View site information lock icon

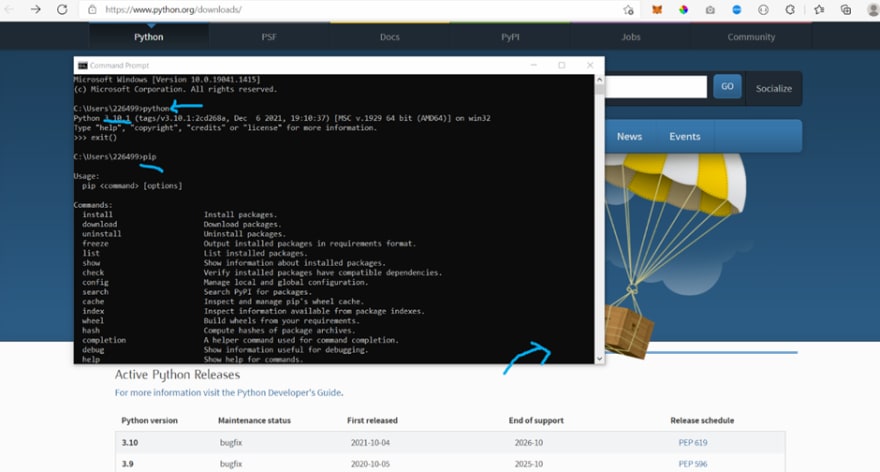(x=93, y=10)
